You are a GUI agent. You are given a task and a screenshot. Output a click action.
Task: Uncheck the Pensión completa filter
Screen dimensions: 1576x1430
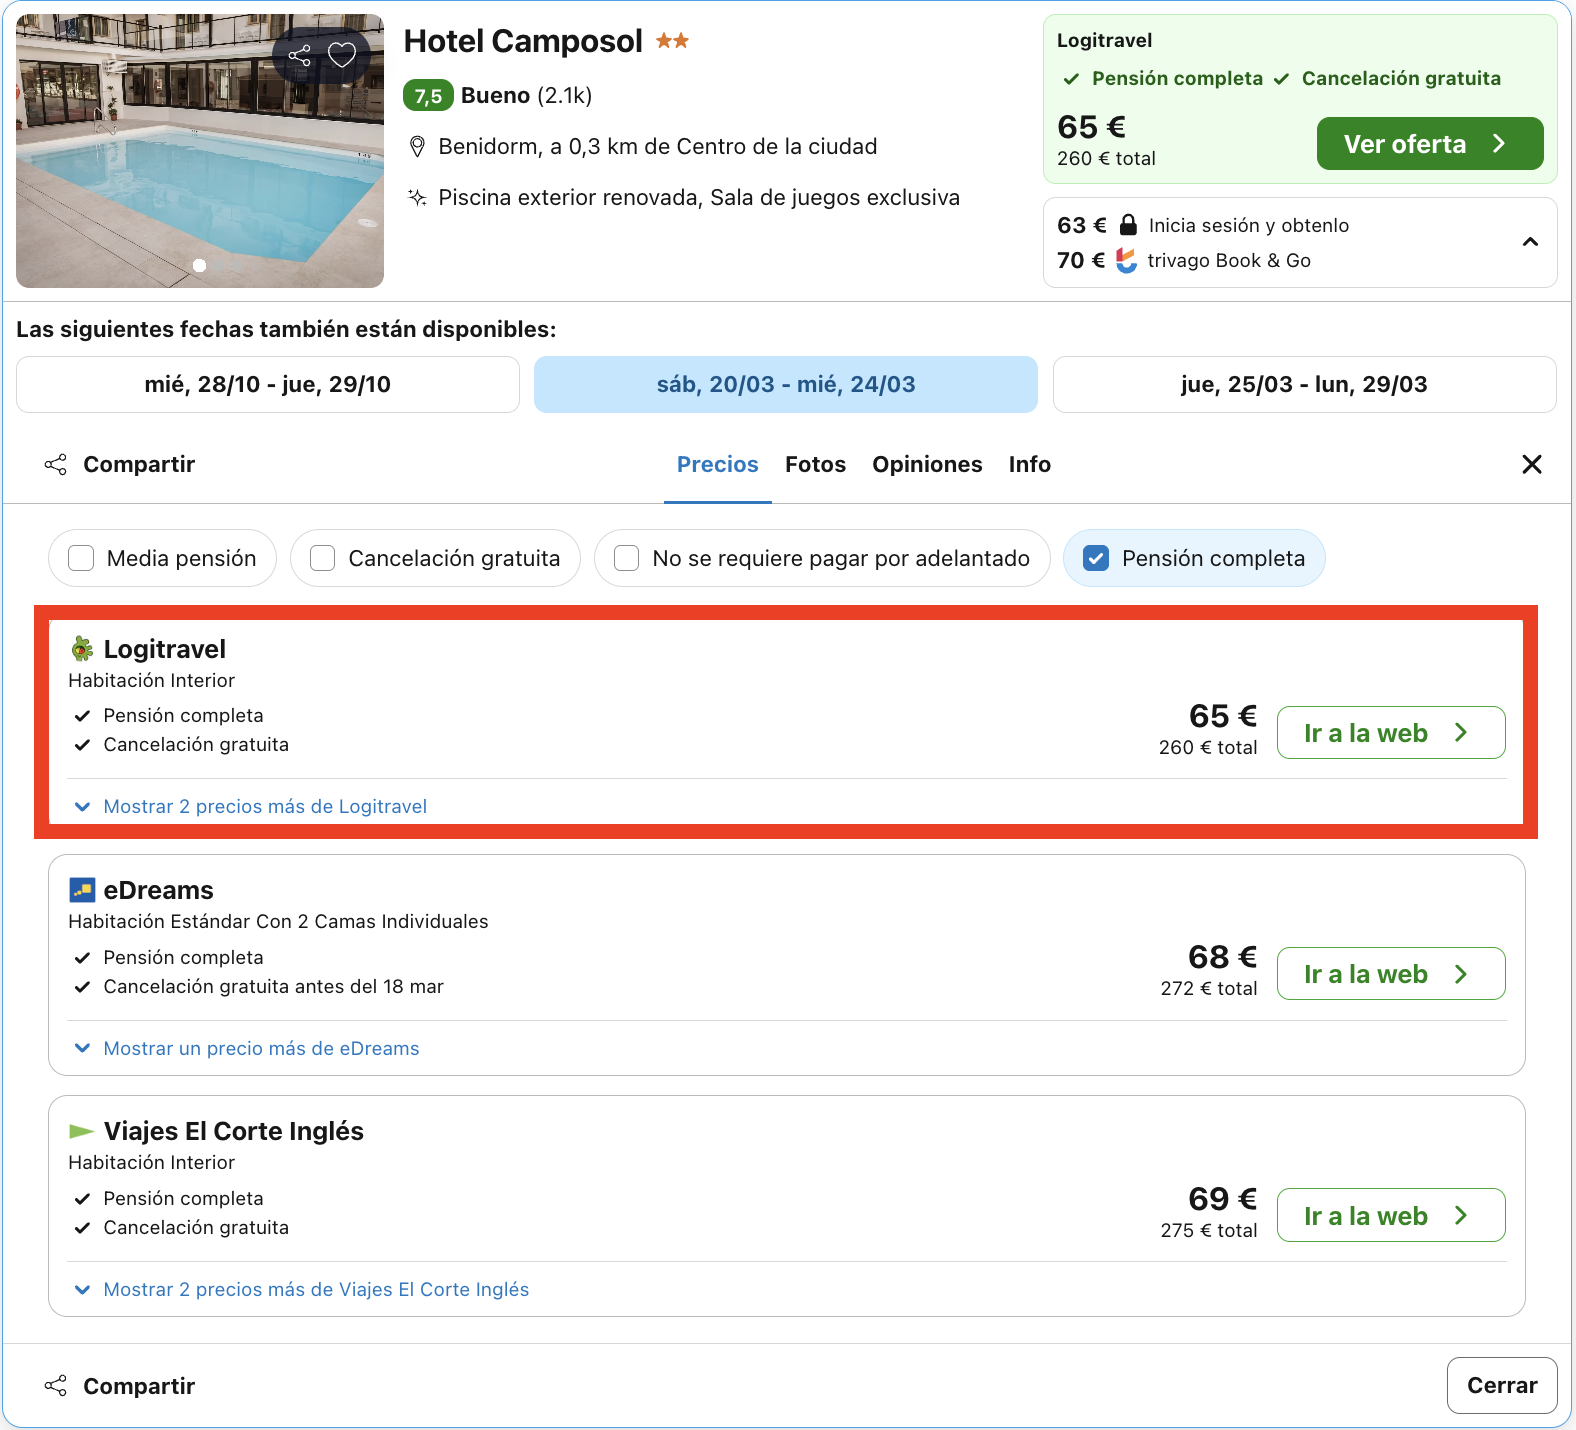(x=1096, y=558)
